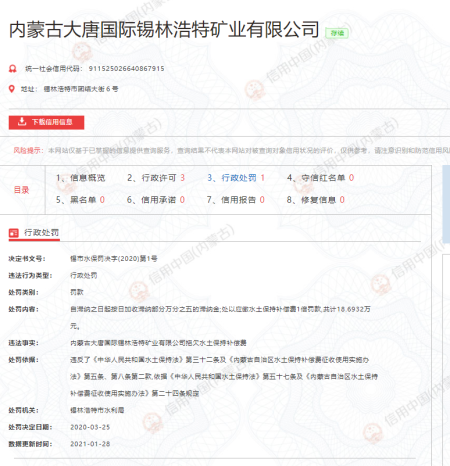The height and width of the screenshot is (466, 450).
Task: Click the company name heading
Action: click(x=164, y=30)
